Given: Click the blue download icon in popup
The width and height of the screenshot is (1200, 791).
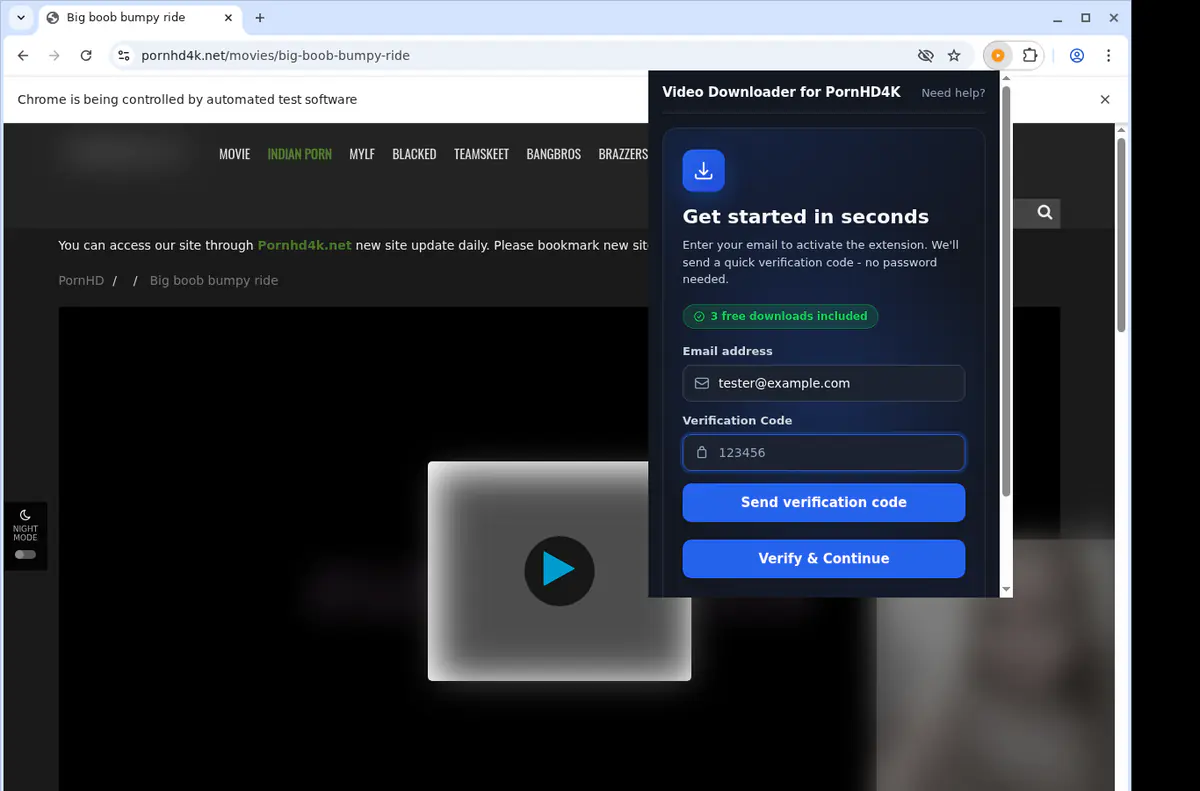Looking at the screenshot, I should click(704, 170).
